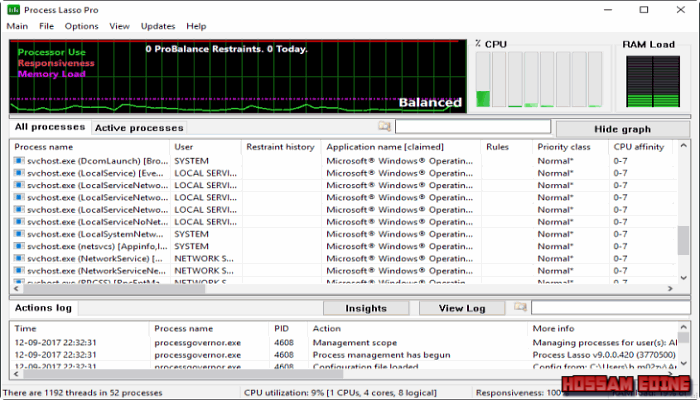Click 'Managing processes for user(s)' log info

click(605, 343)
